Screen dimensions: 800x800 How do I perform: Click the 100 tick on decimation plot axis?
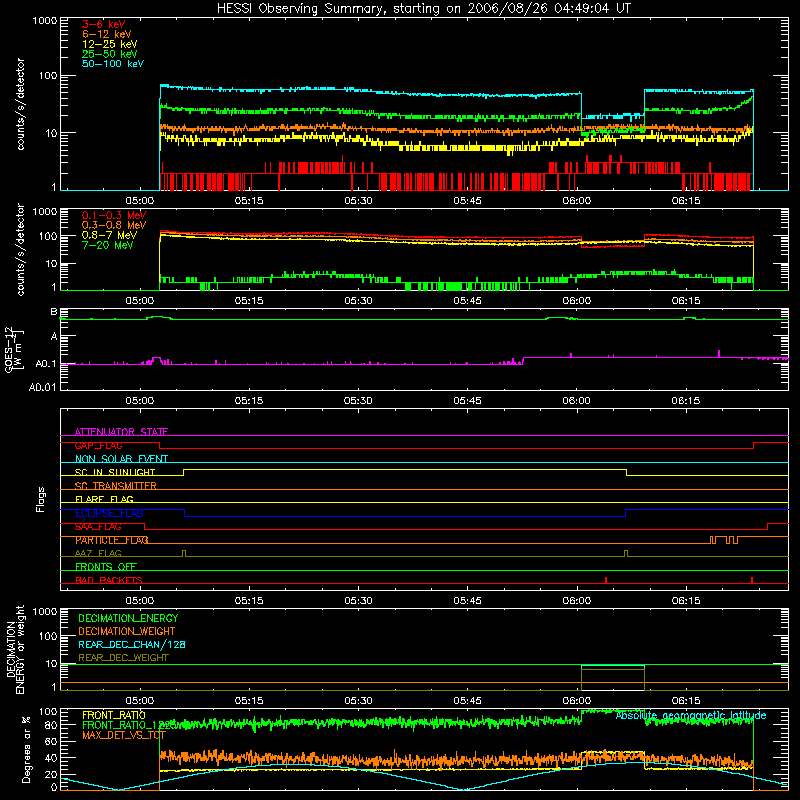[48, 636]
